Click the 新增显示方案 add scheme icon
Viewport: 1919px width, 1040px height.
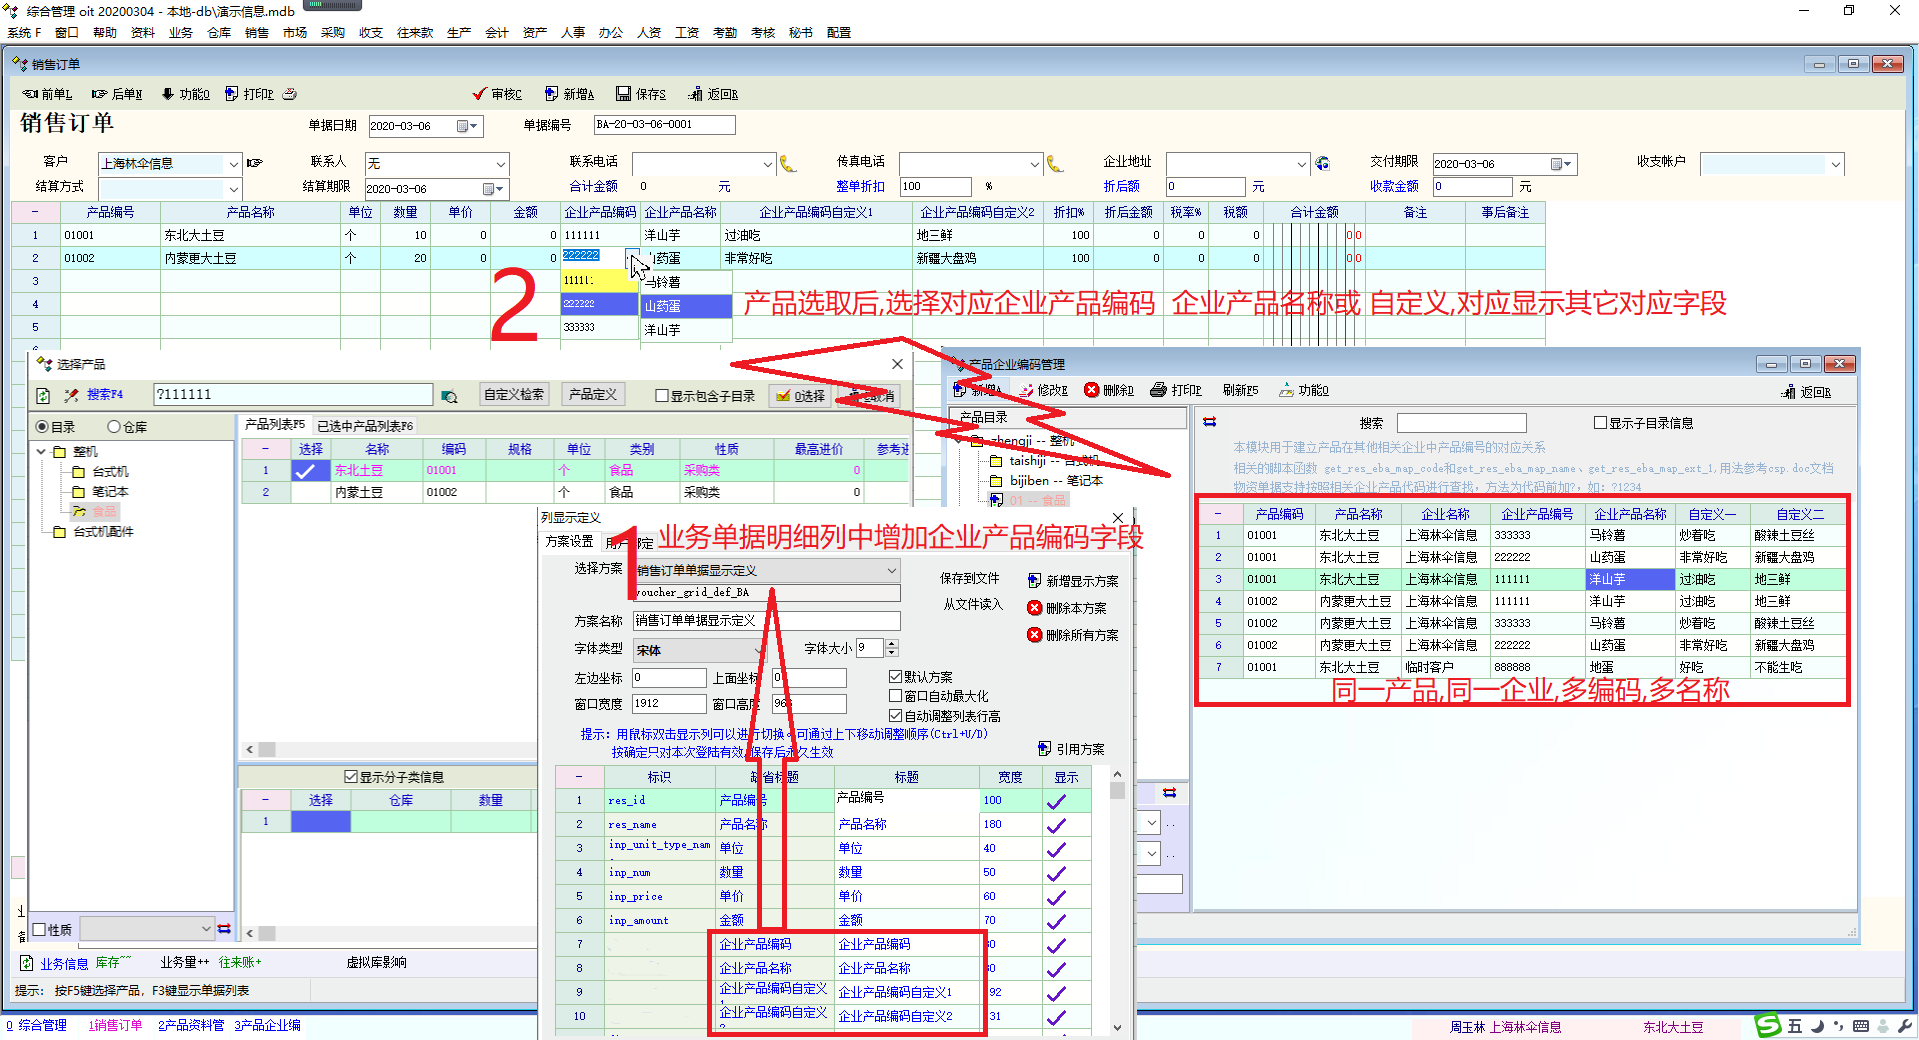pyautogui.click(x=1034, y=581)
